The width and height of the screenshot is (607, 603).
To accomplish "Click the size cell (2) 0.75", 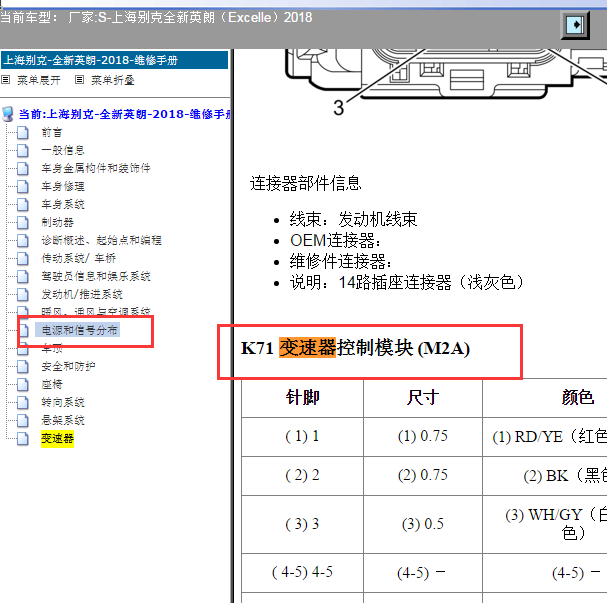I will pos(423,475).
